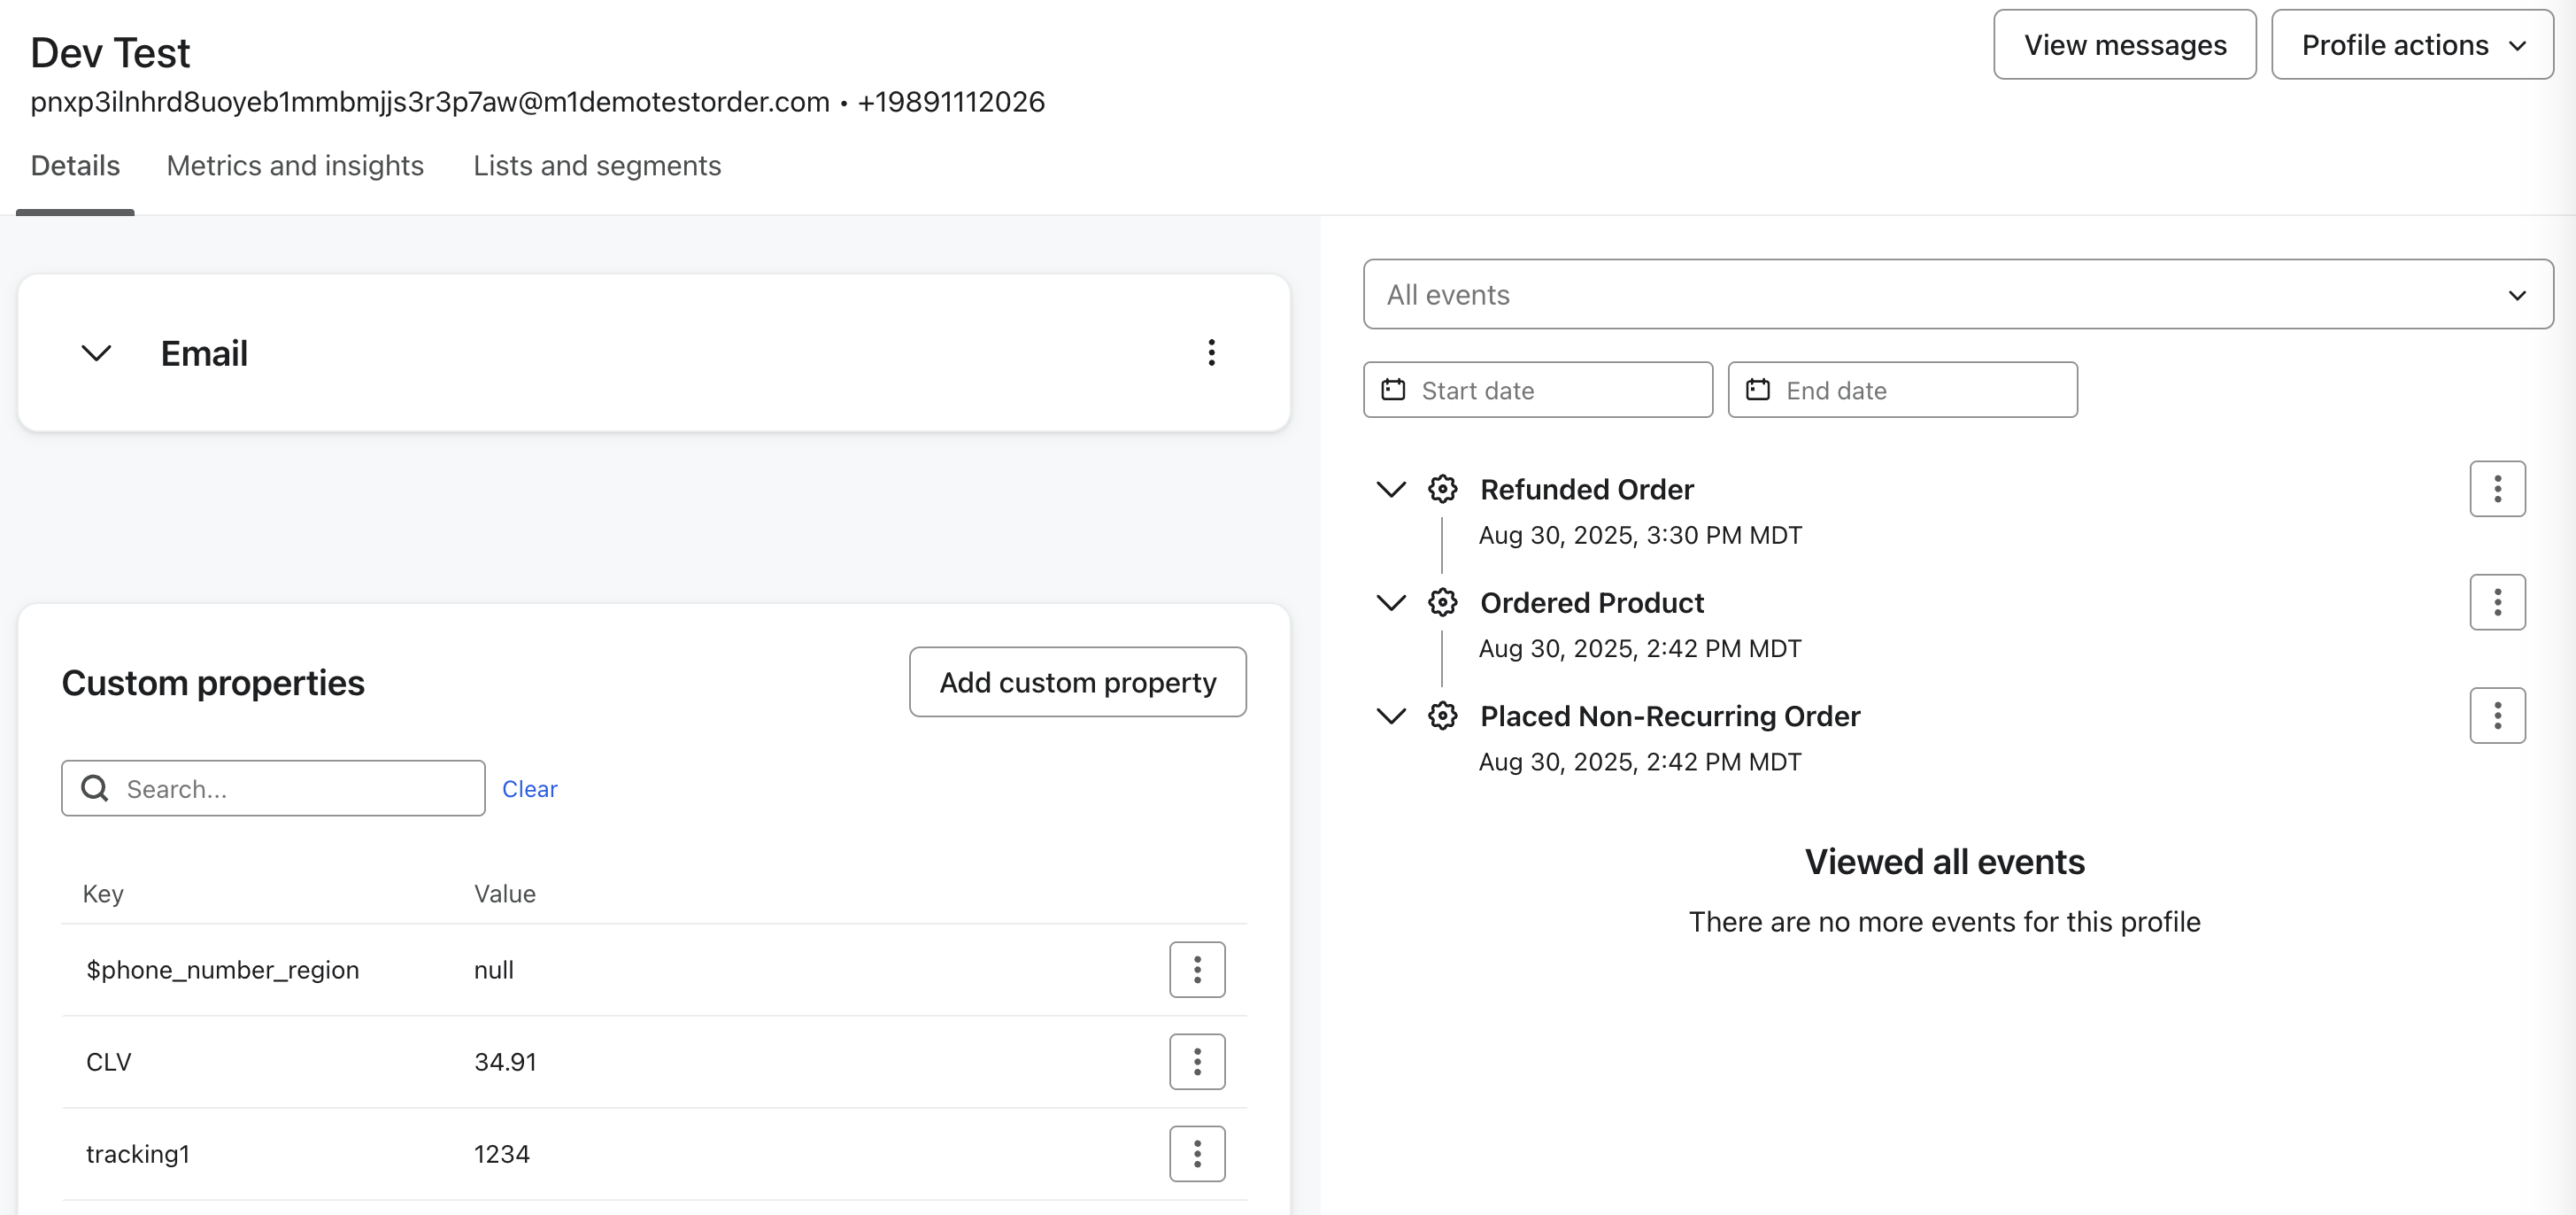2576x1215 pixels.
Task: Click the End date field
Action: pos(1902,390)
